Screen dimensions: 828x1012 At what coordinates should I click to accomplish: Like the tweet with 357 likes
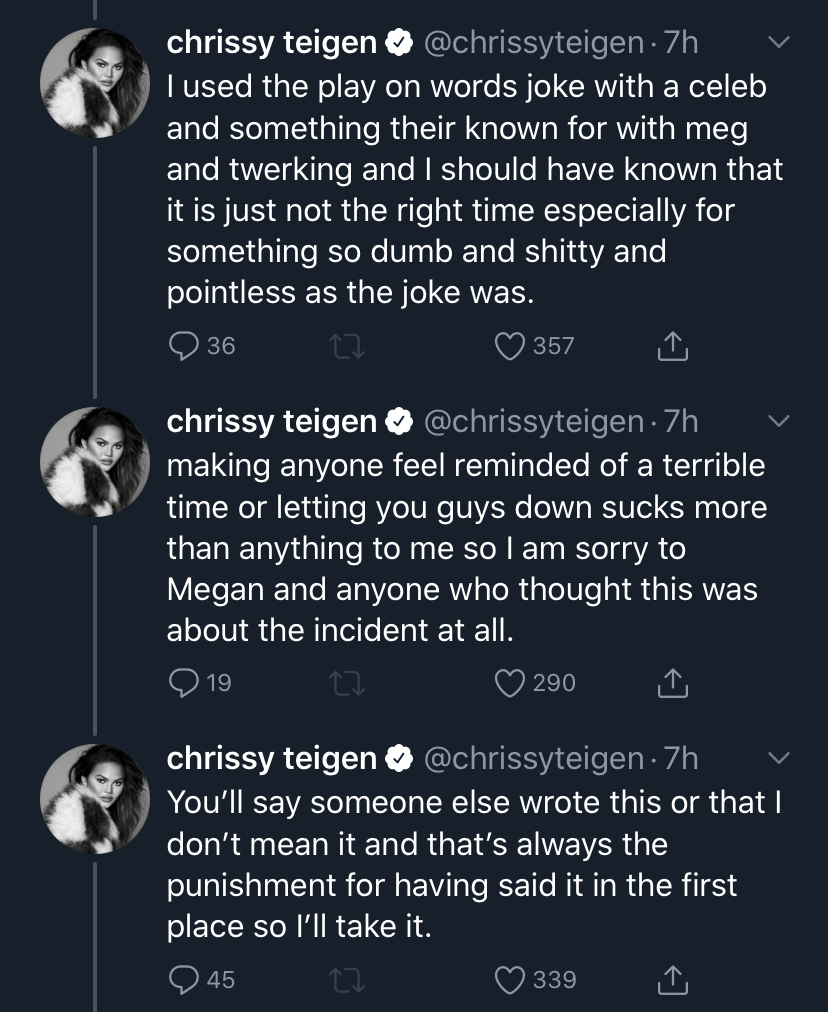pyautogui.click(x=511, y=346)
